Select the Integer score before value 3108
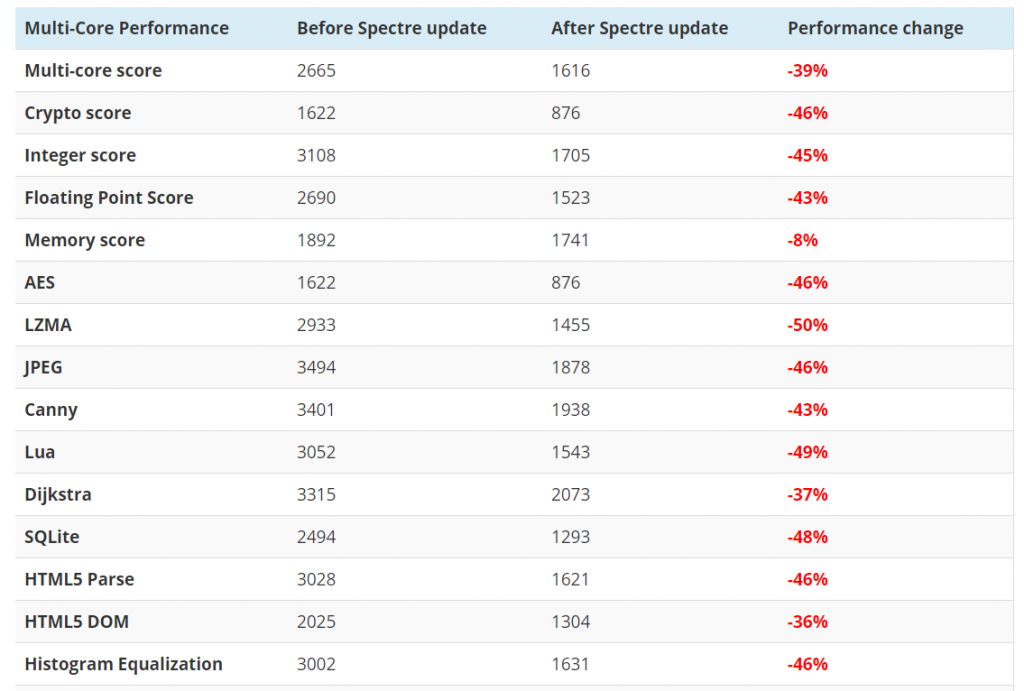This screenshot has width=1024, height=691. coord(316,156)
